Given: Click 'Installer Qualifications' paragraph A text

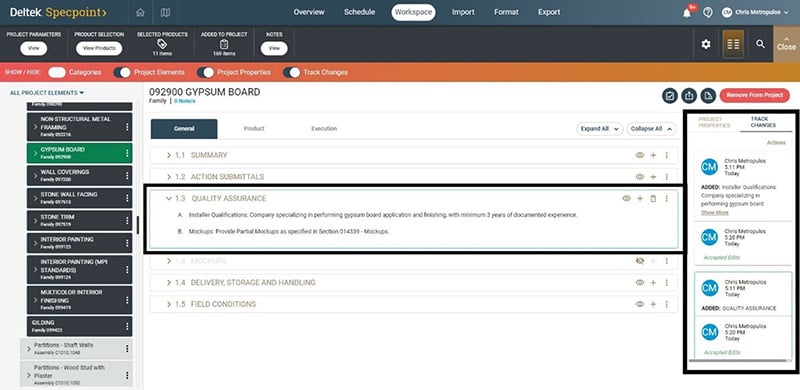Looking at the screenshot, I should 383,215.
